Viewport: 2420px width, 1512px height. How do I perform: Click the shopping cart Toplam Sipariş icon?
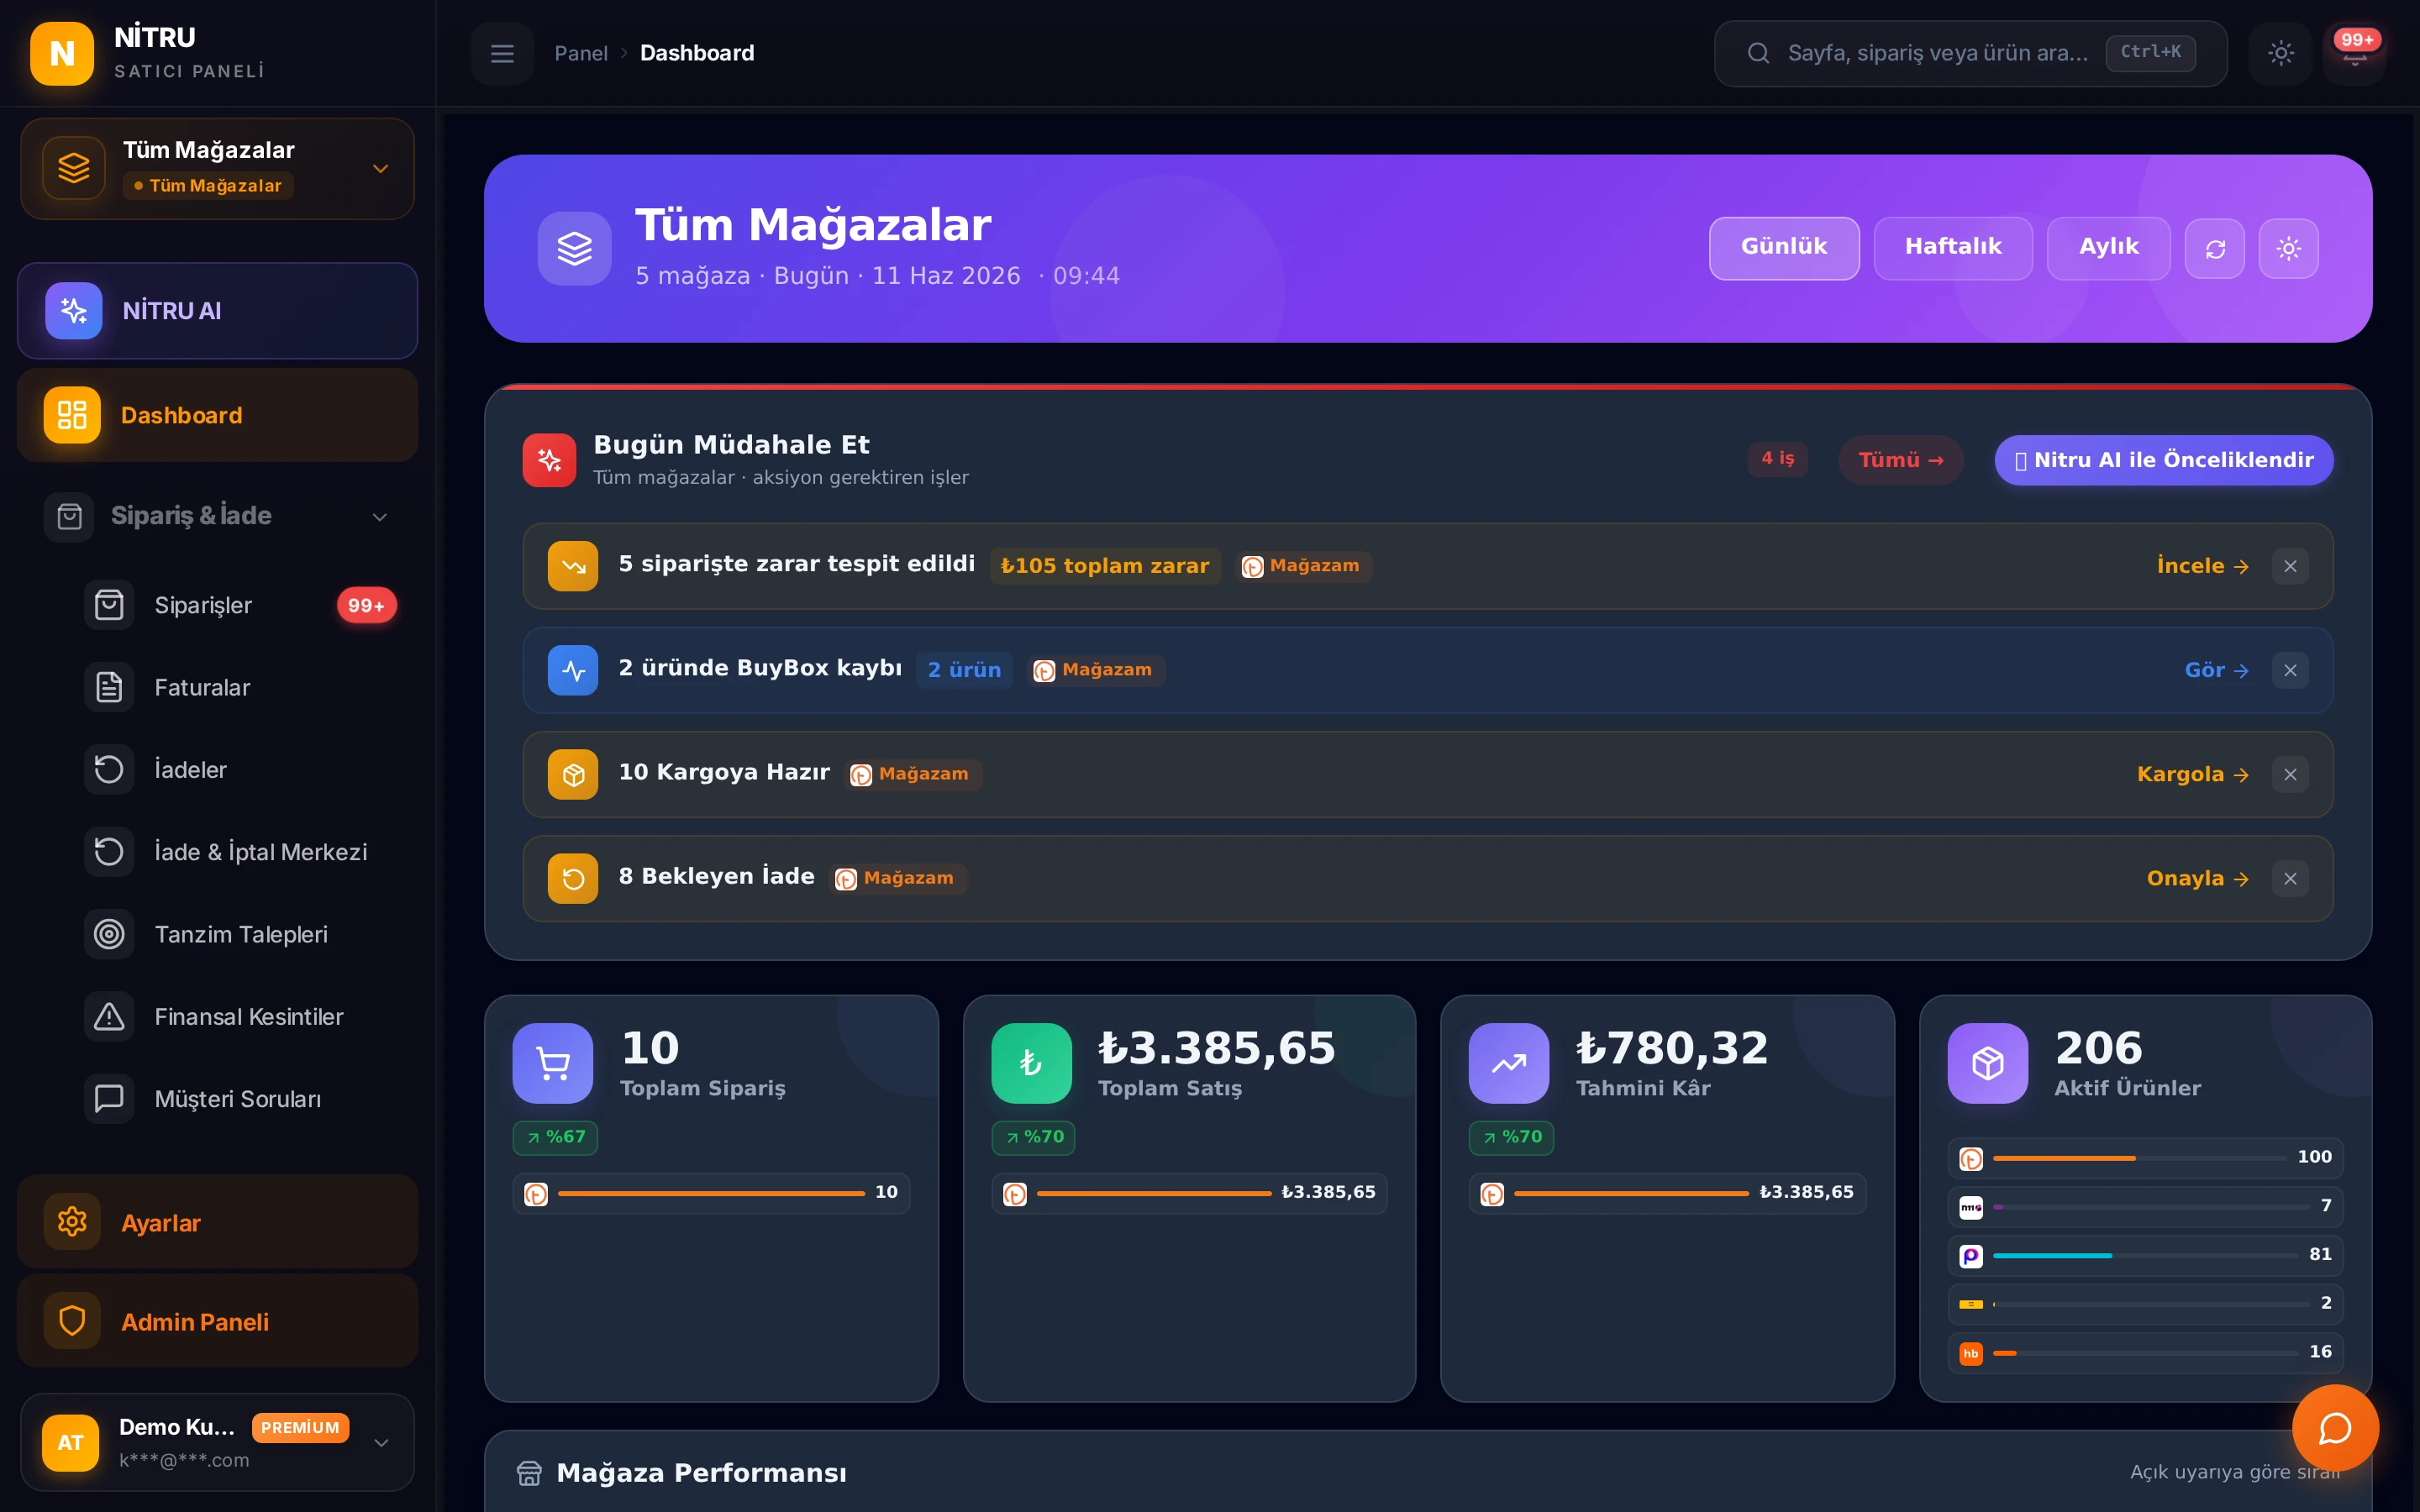[553, 1063]
